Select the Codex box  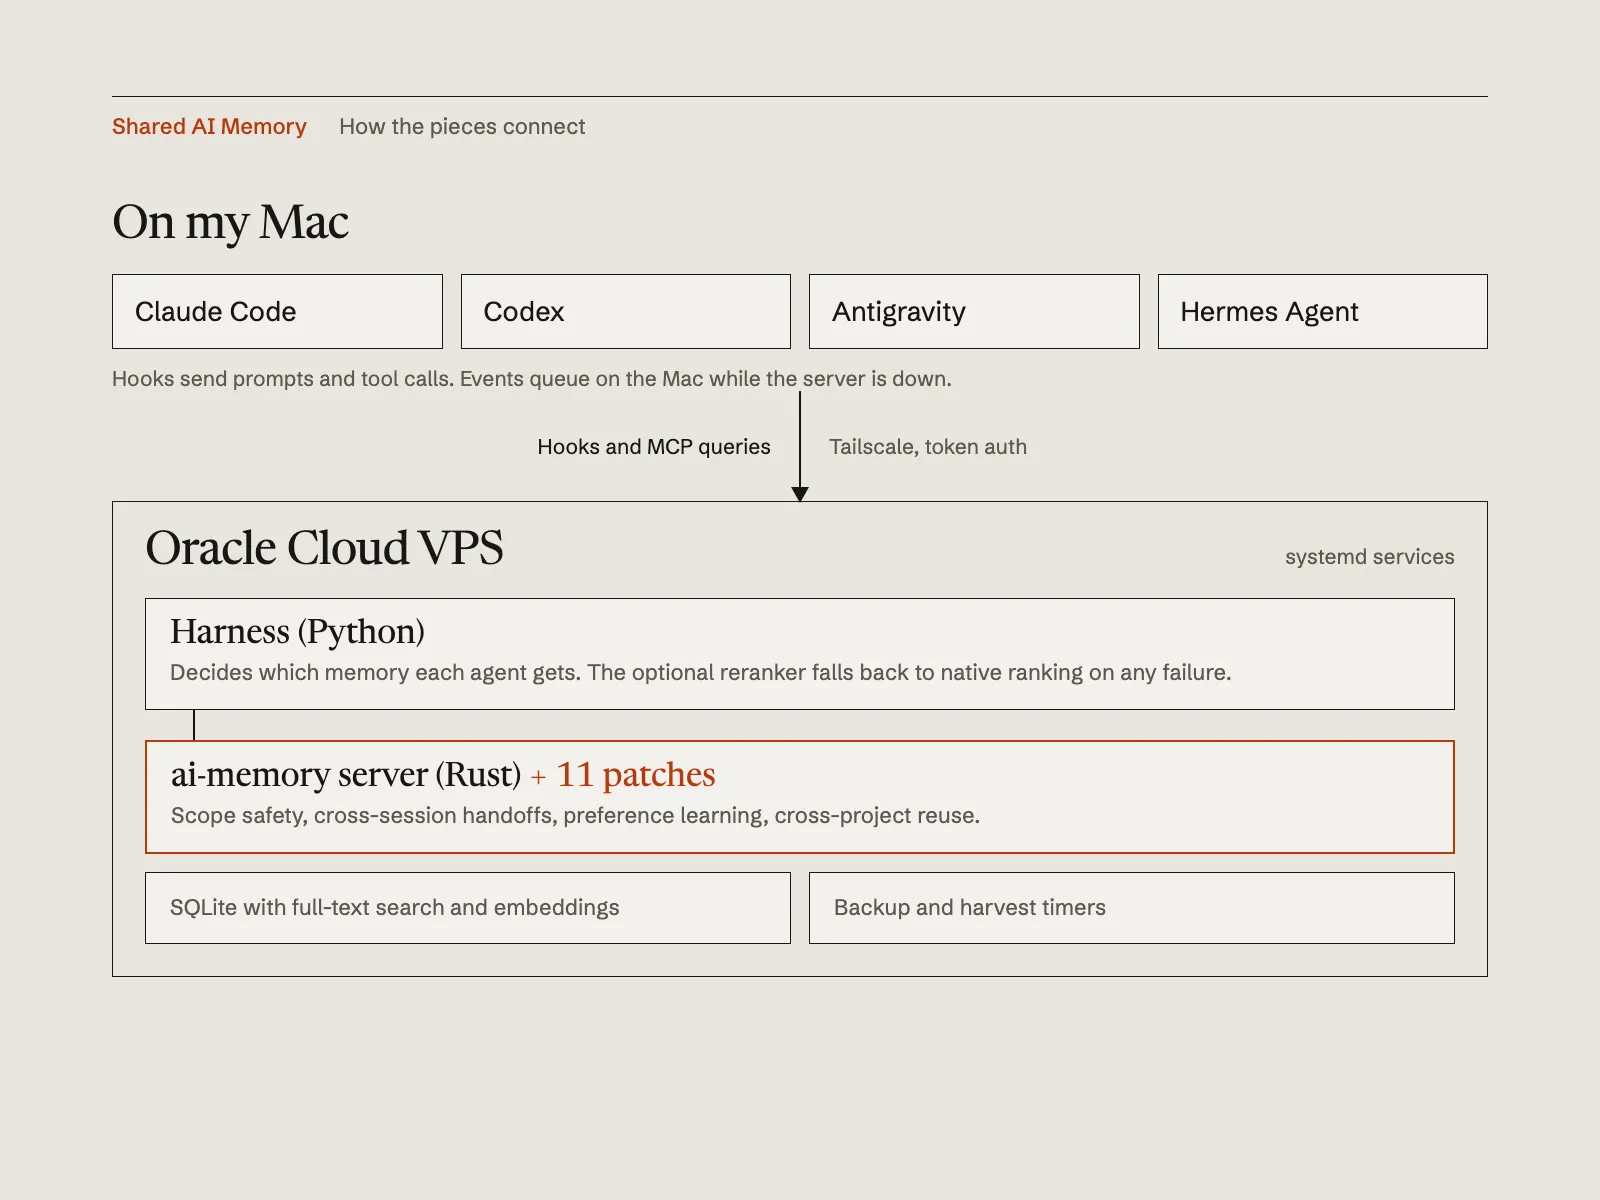tap(625, 311)
